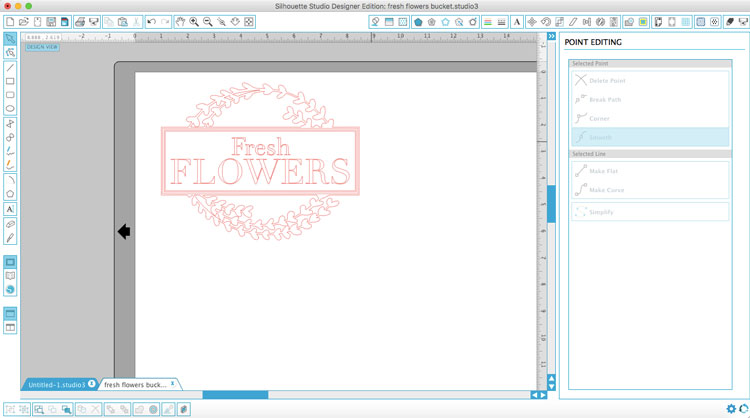Select the Fresh FLOWERS wreath design

[260, 161]
